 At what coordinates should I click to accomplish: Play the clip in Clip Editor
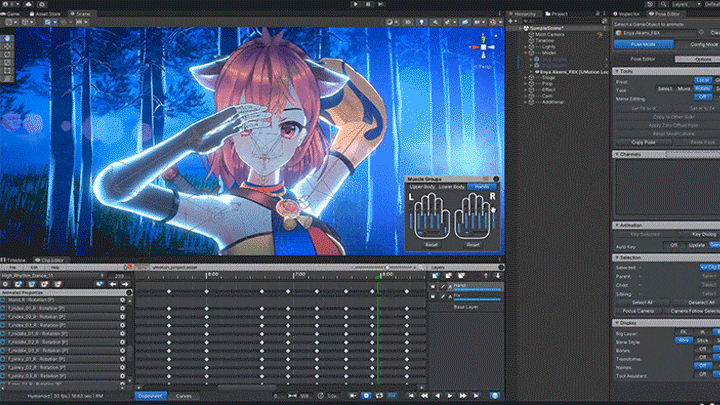(x=450, y=396)
